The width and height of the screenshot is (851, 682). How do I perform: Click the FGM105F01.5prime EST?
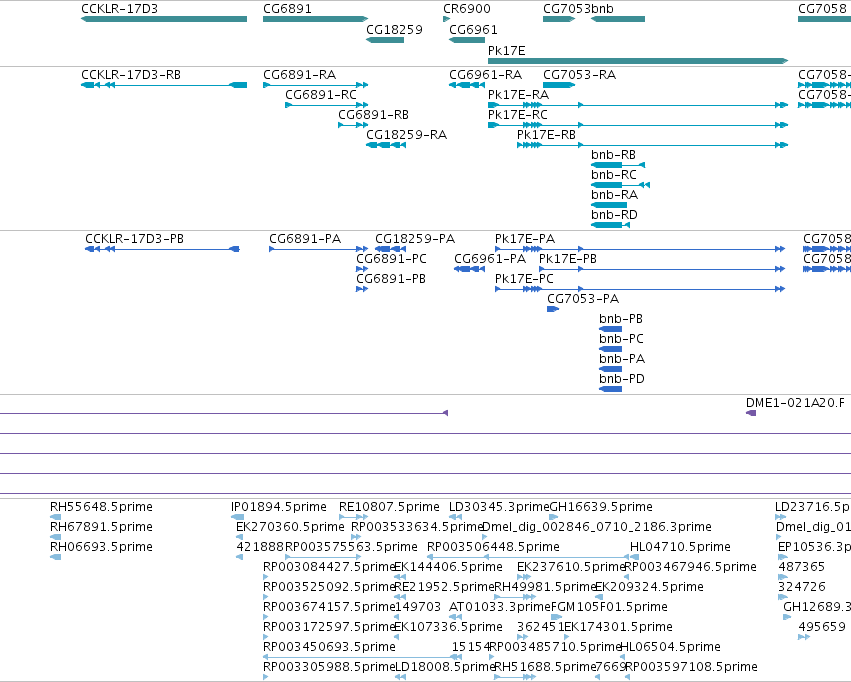click(556, 617)
